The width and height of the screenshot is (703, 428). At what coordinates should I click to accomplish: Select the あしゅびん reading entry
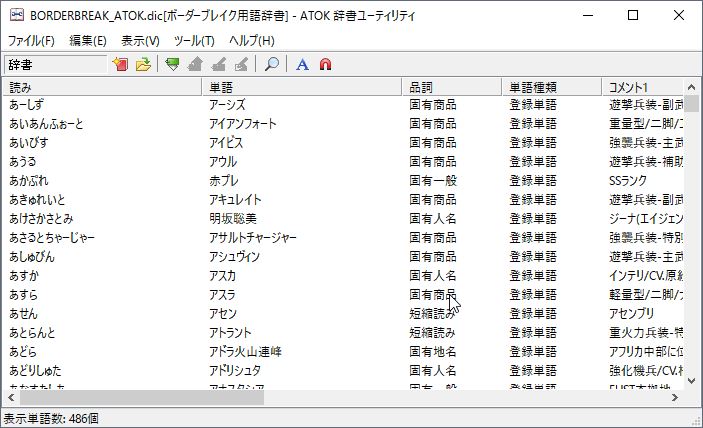pyautogui.click(x=32, y=256)
